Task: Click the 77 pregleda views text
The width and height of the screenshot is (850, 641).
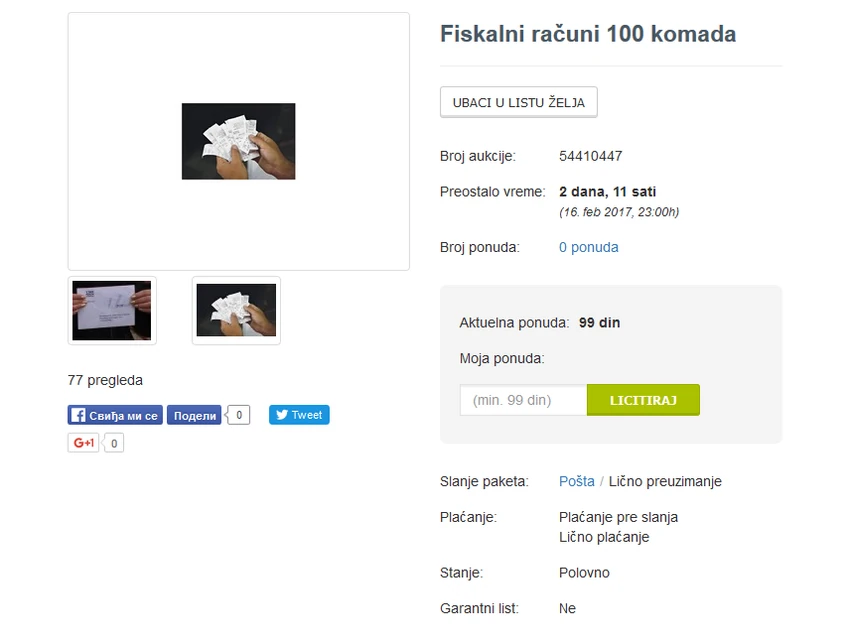Action: (105, 380)
